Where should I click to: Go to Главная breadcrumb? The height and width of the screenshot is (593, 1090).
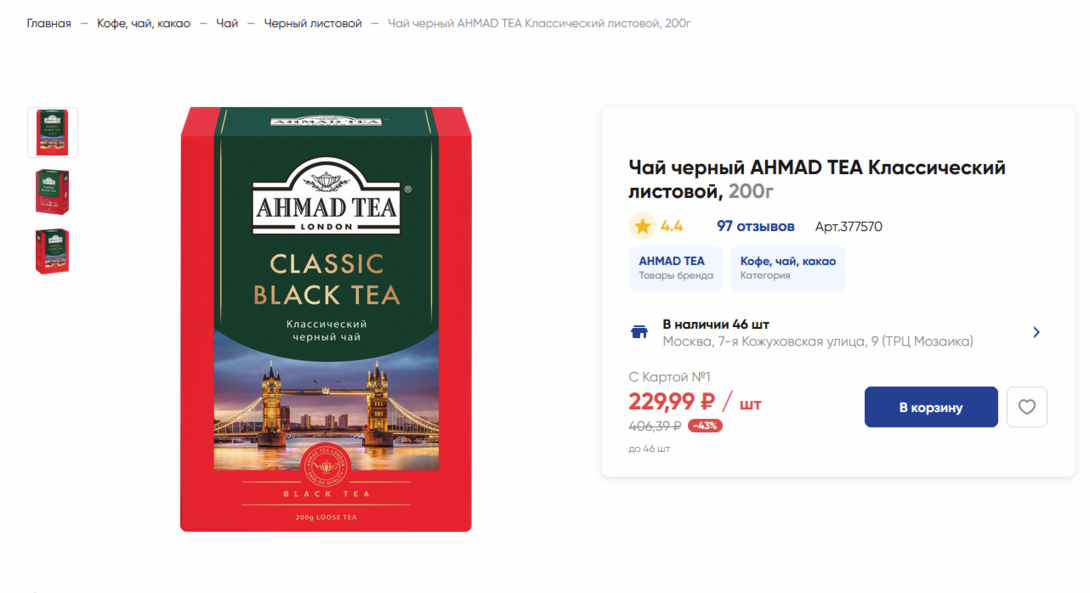[x=49, y=23]
